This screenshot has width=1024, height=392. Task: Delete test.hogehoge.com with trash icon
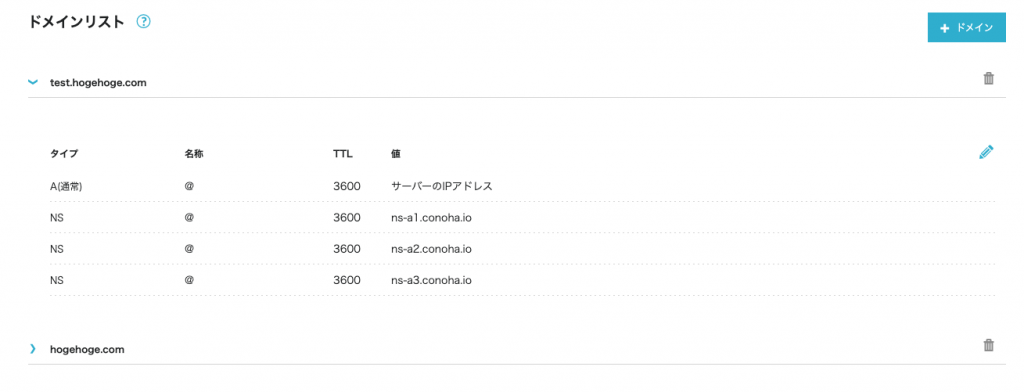989,79
